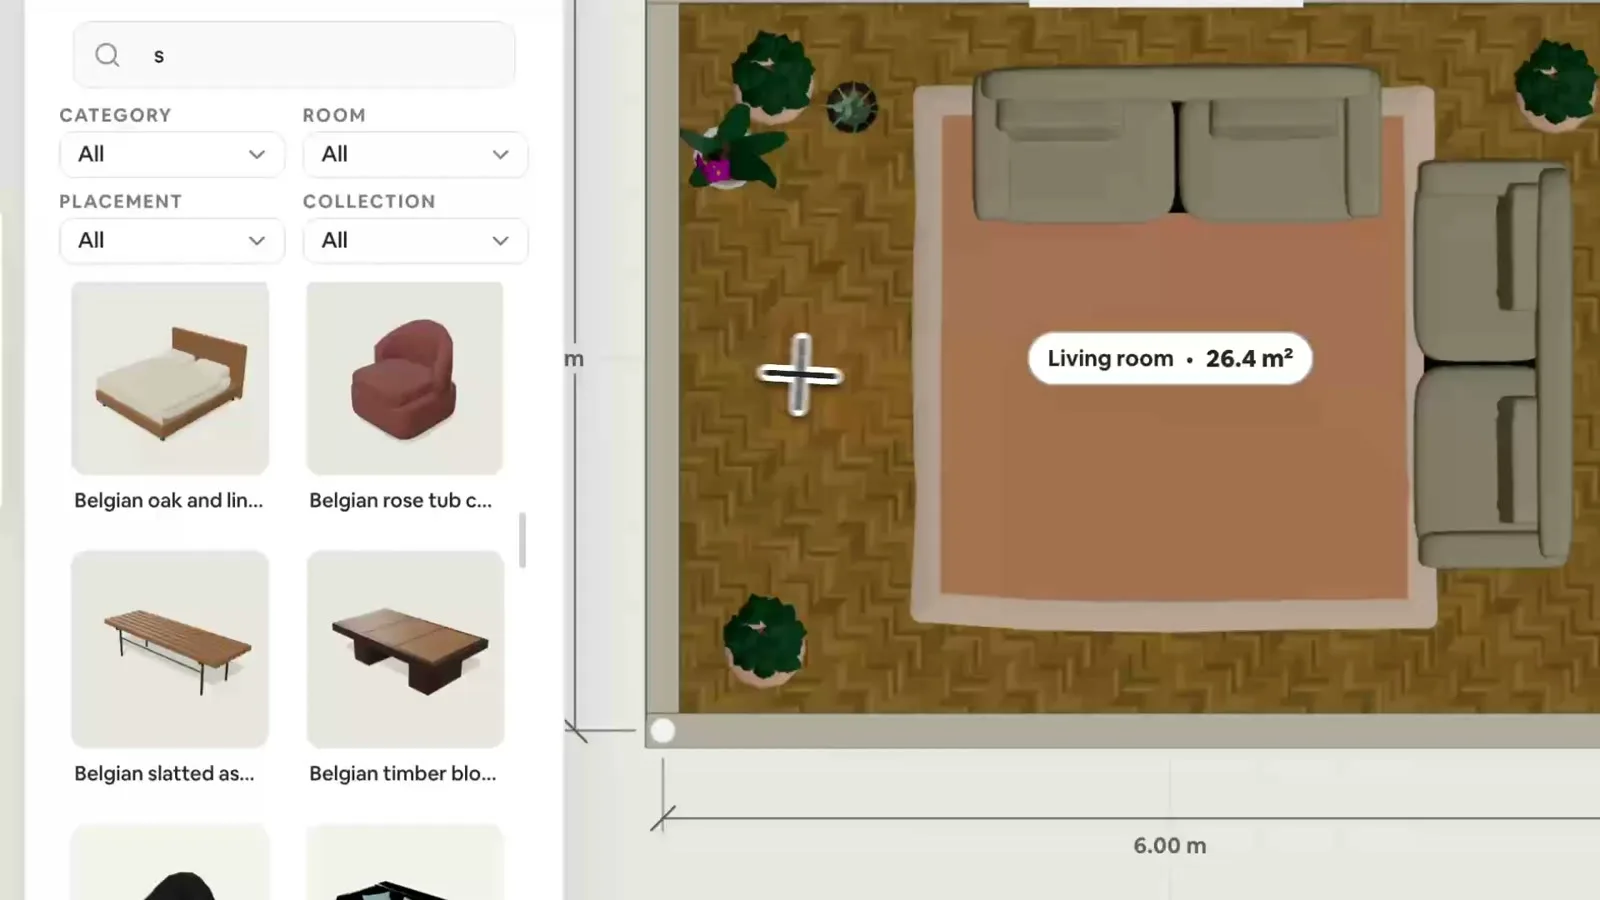Select the two-seat sofa at top of rug

pyautogui.click(x=1178, y=145)
